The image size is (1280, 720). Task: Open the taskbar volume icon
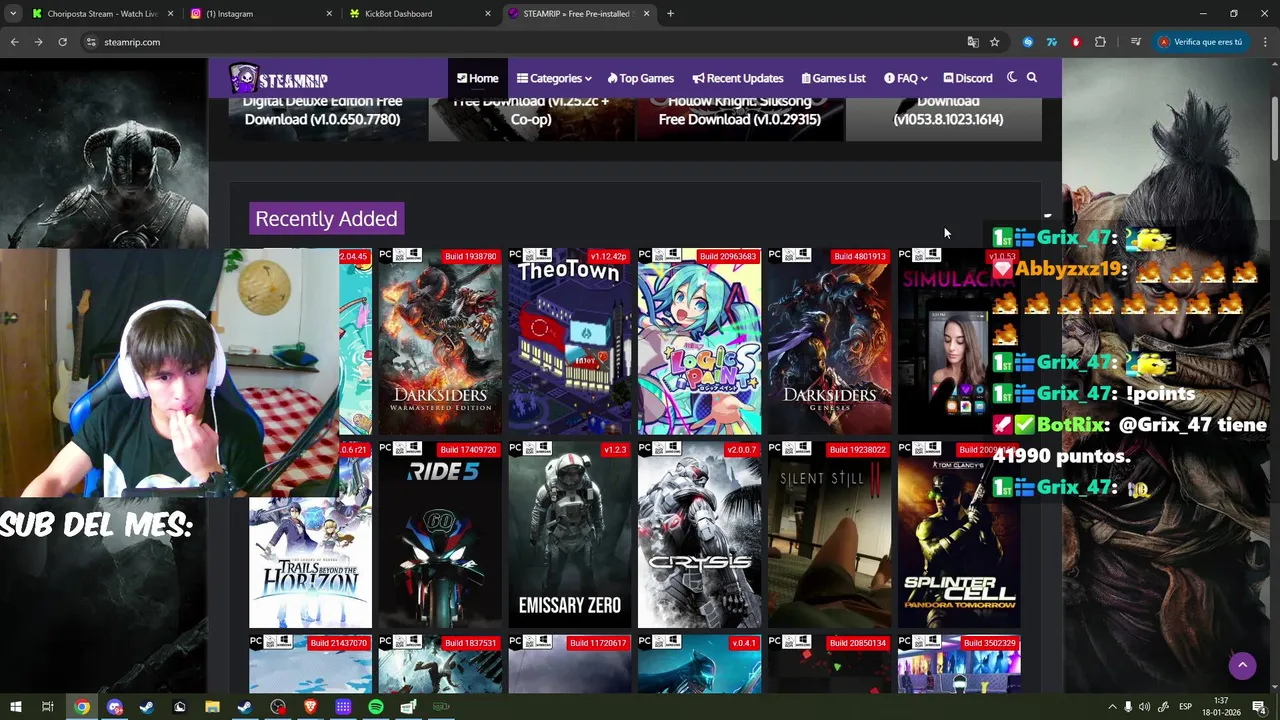pyautogui.click(x=1144, y=707)
